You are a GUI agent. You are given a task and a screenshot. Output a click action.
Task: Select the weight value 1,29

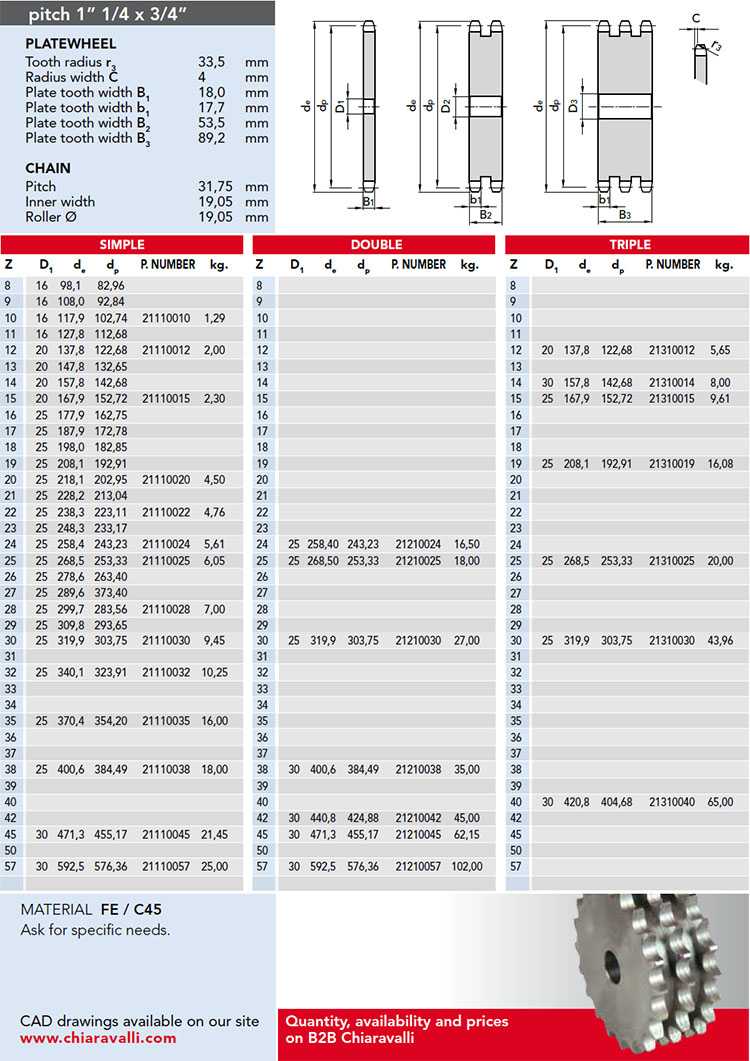tap(215, 318)
